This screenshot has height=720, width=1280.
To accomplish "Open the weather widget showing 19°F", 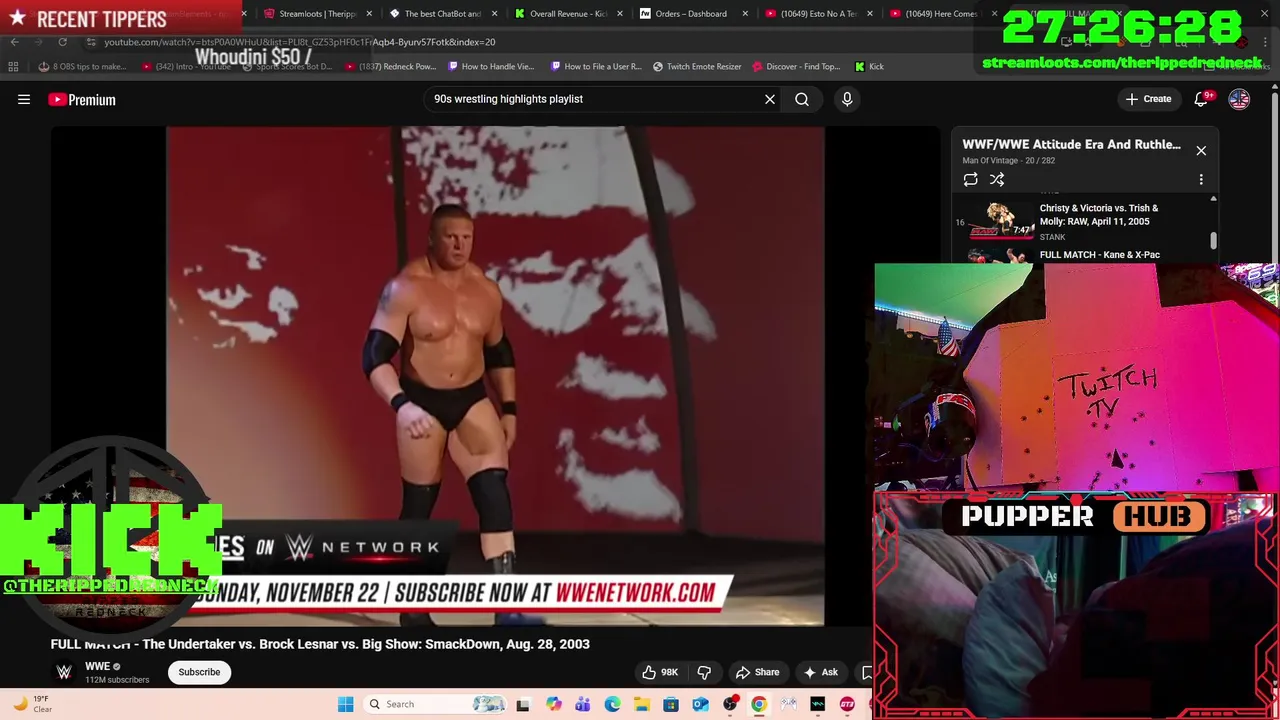I will click(x=32, y=704).
